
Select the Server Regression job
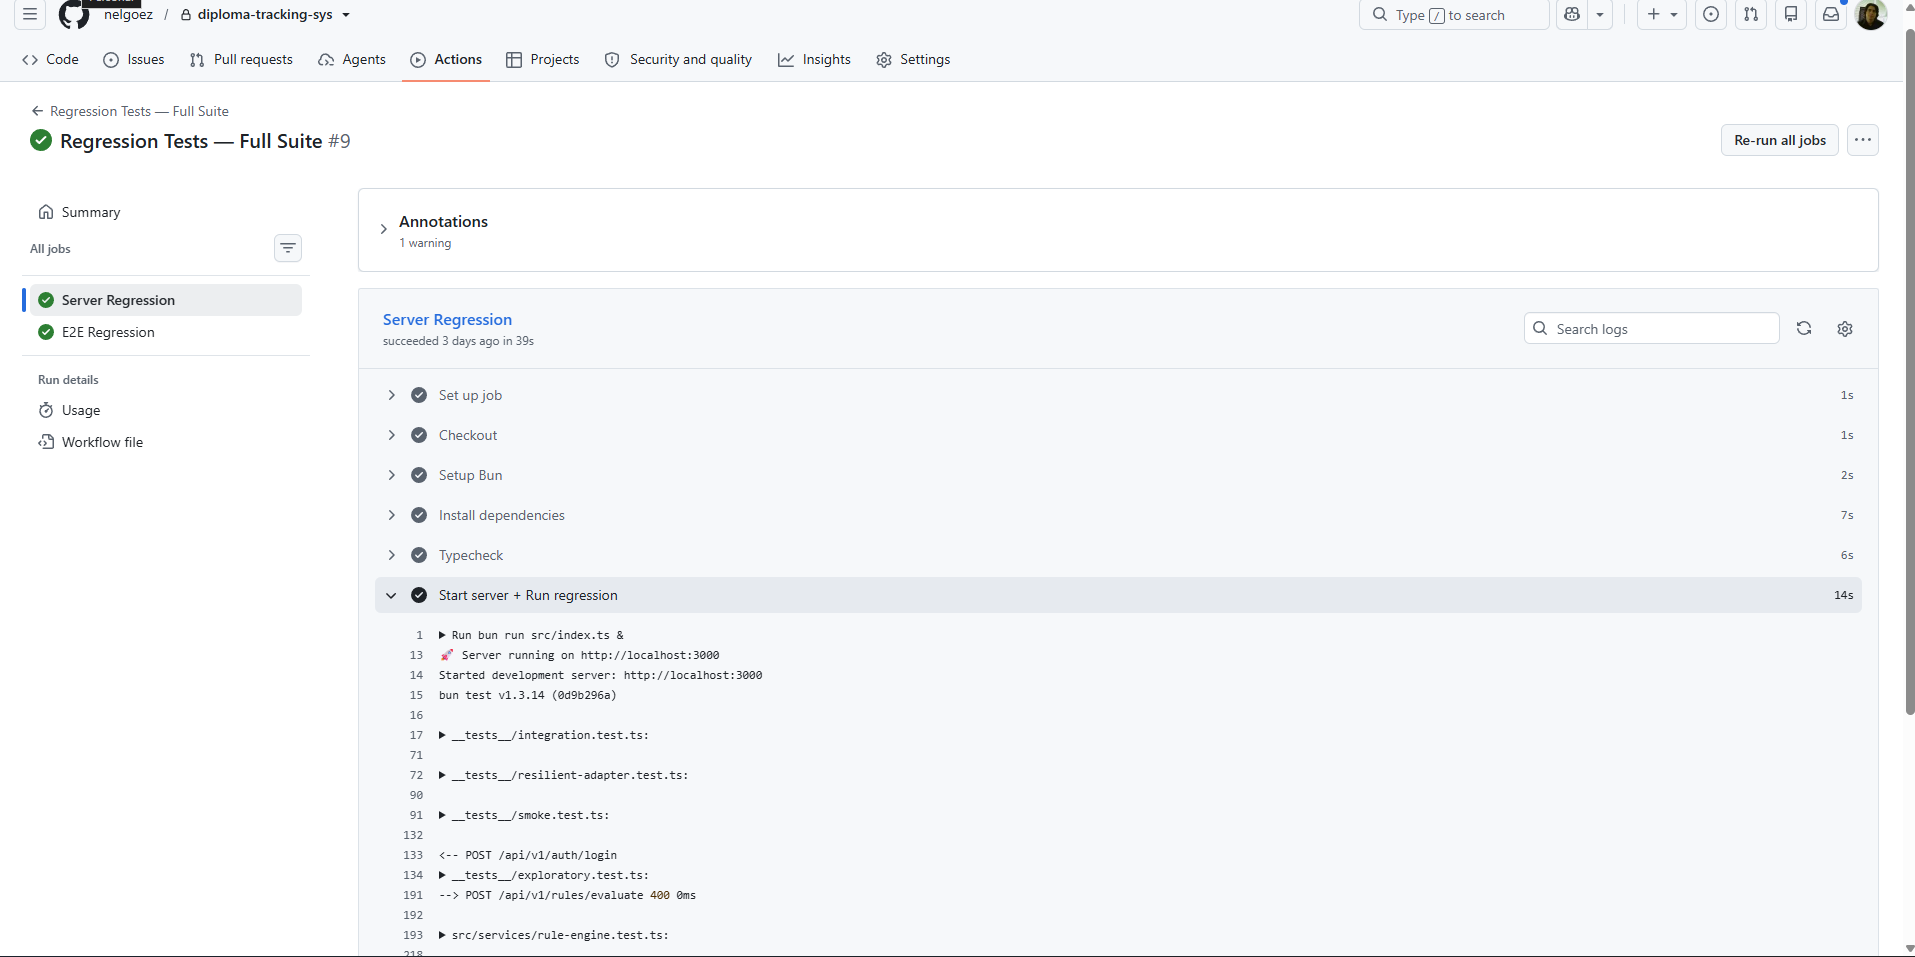pos(166,300)
